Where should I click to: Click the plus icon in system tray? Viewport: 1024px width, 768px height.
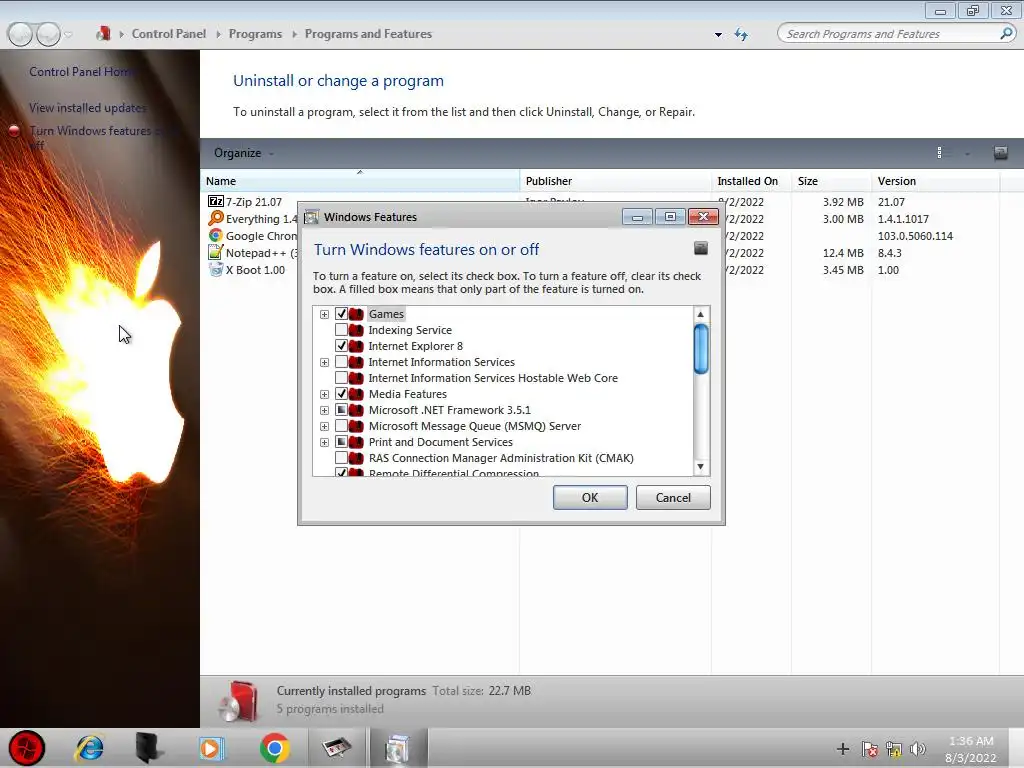pyautogui.click(x=842, y=749)
